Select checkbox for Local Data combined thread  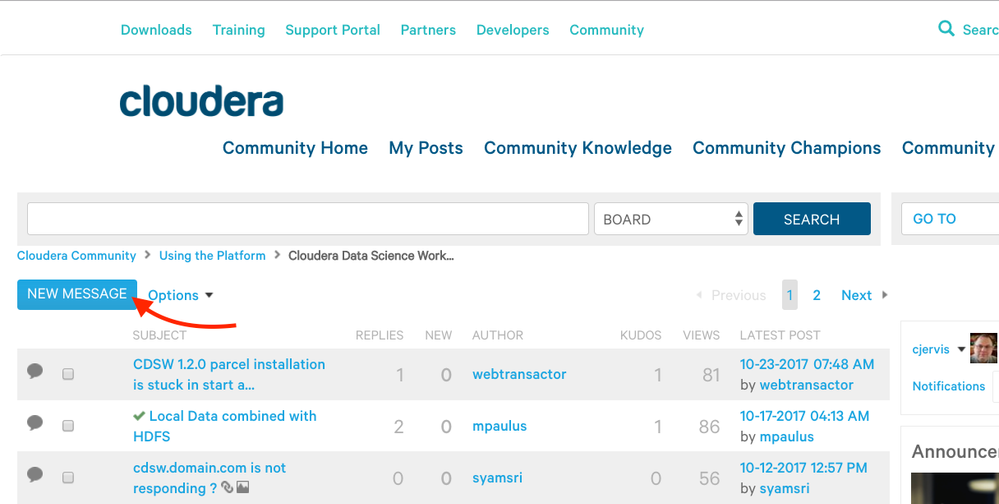68,426
